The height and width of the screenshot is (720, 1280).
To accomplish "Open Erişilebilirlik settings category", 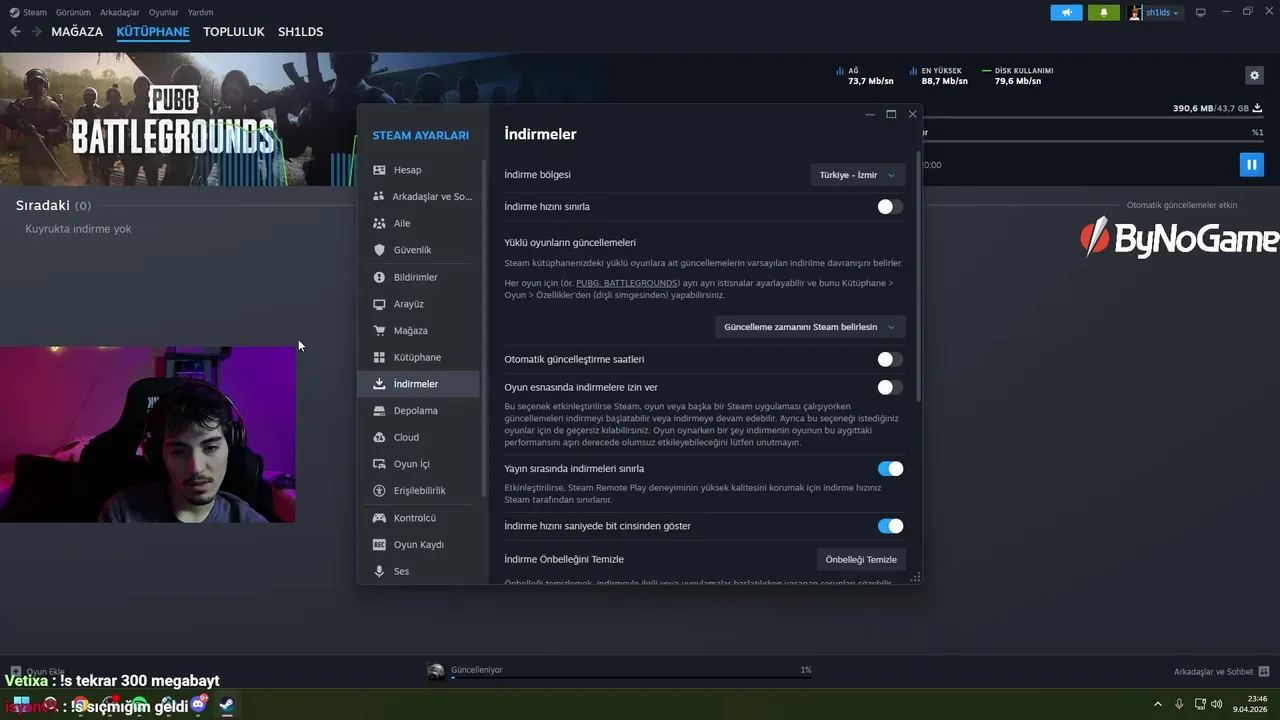I will click(x=421, y=491).
